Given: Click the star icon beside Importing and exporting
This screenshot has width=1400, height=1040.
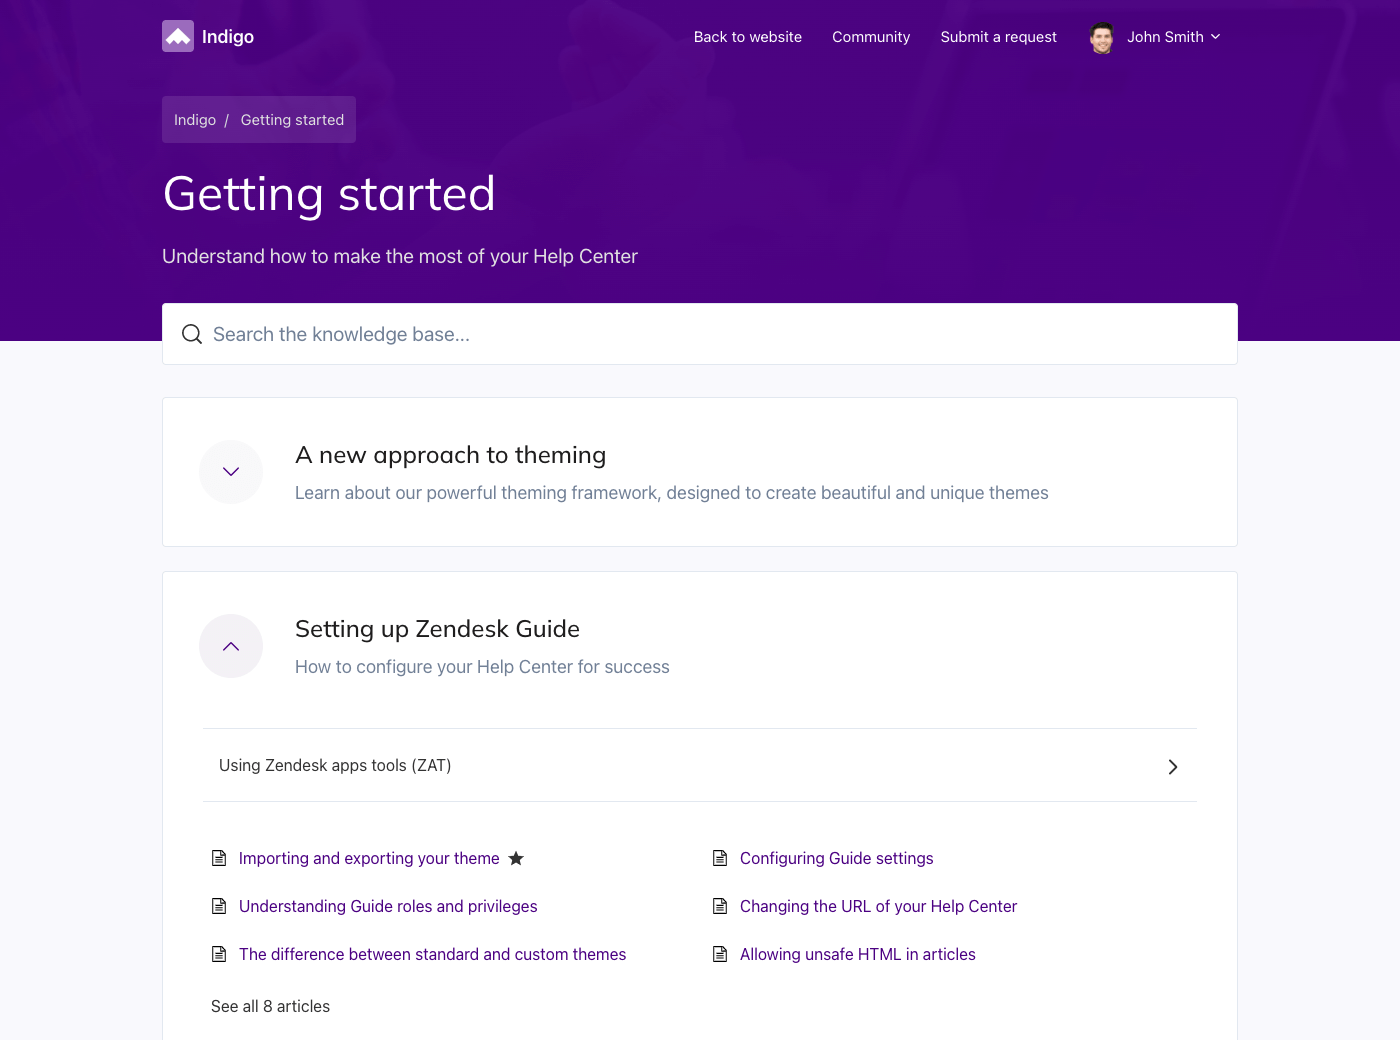Looking at the screenshot, I should coord(516,858).
